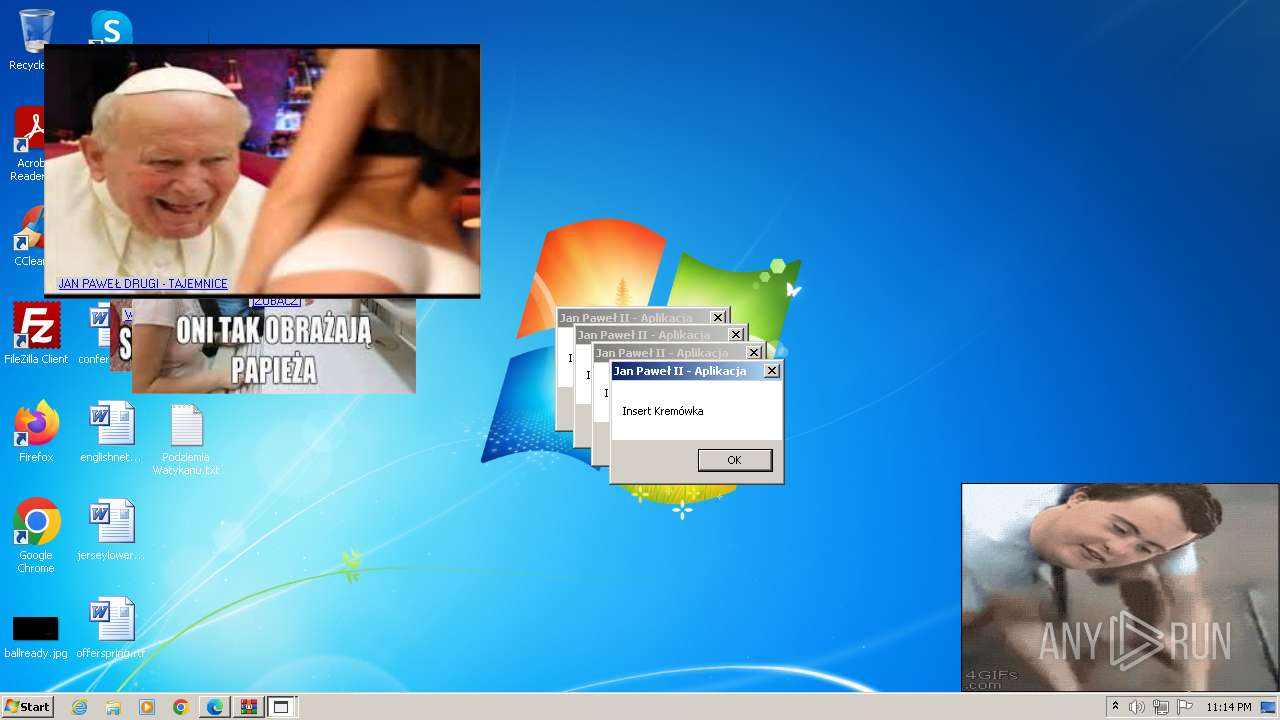Open the CCleaner desktop icon
Viewport: 1280px width, 720px height.
pos(29,236)
